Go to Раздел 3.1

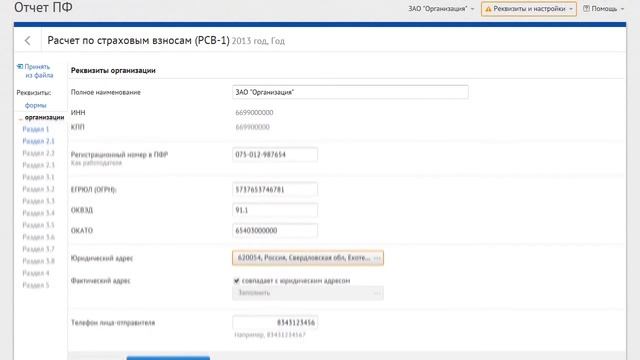(38, 177)
